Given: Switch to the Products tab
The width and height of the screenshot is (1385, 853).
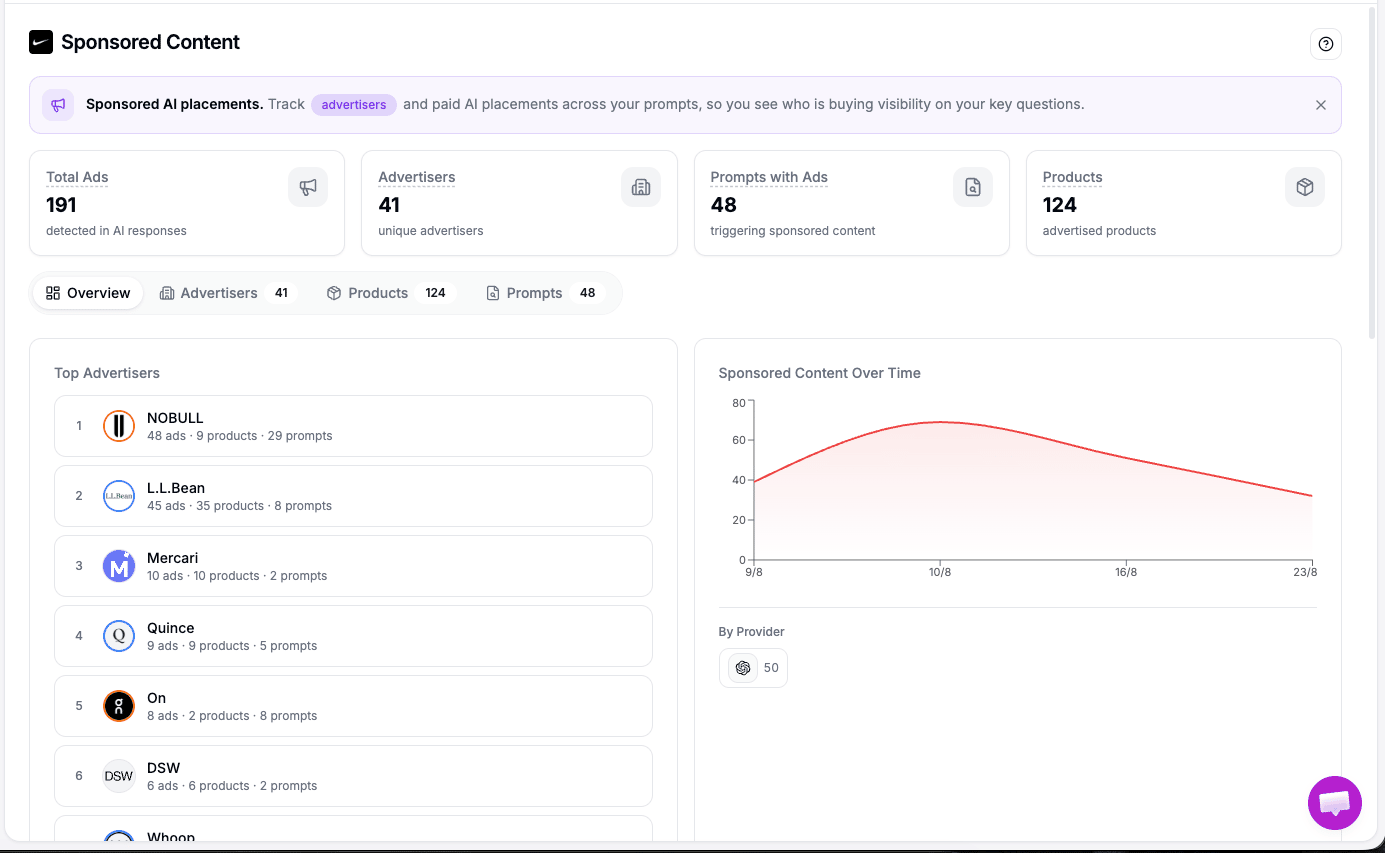Looking at the screenshot, I should click(388, 293).
